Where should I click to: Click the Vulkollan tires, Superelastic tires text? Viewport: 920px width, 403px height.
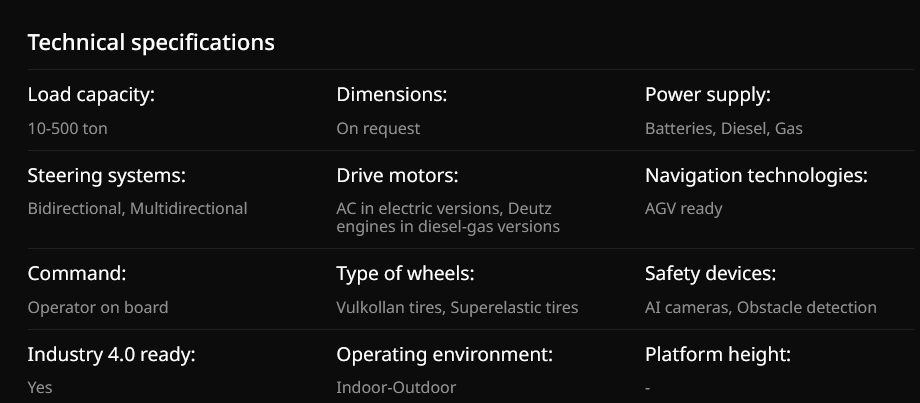pyautogui.click(x=457, y=308)
